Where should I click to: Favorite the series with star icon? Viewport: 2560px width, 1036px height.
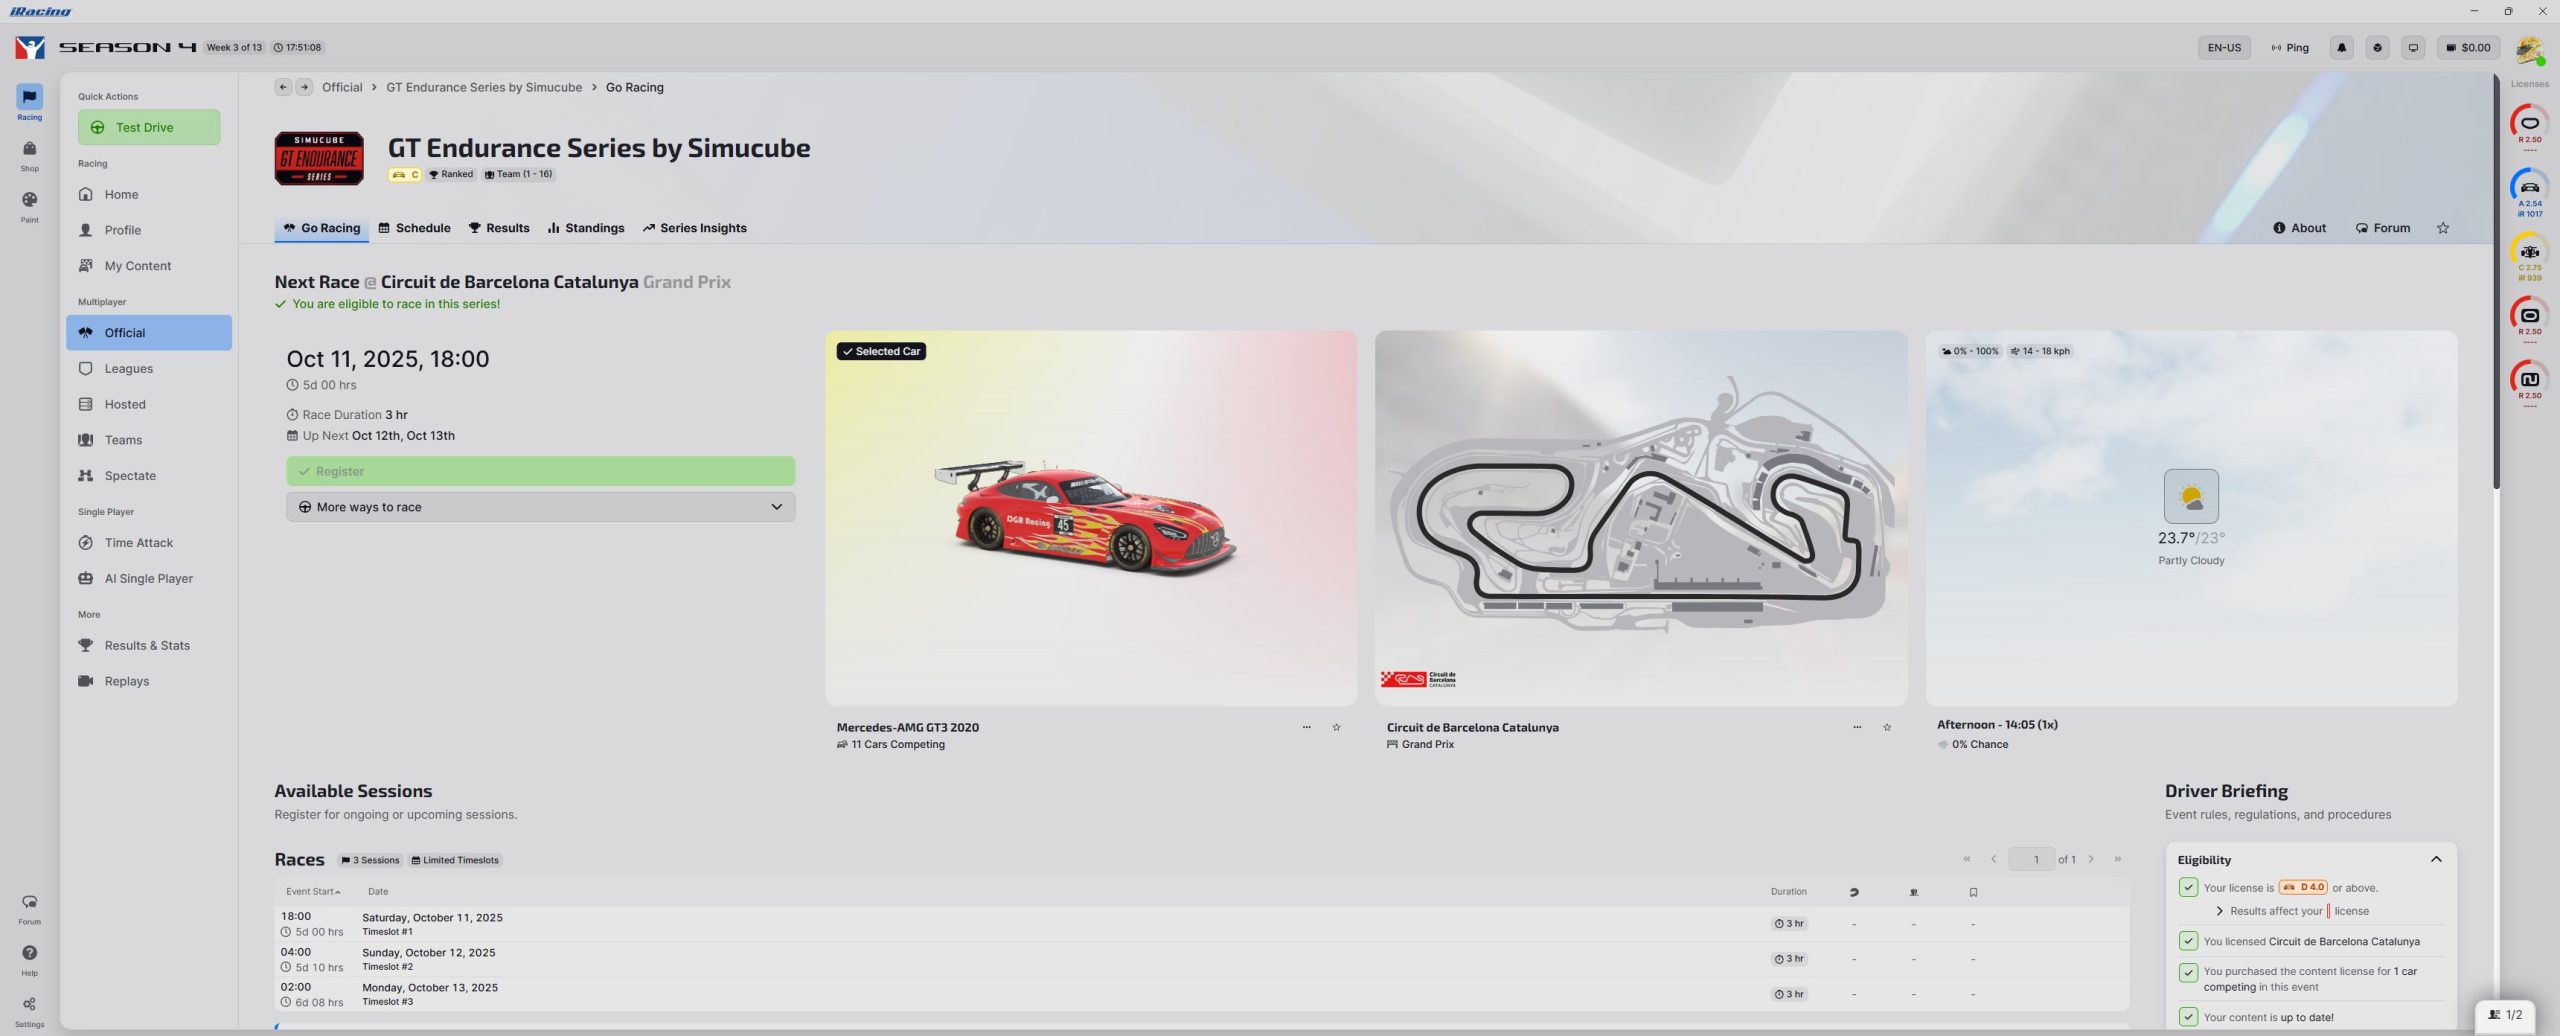point(2443,228)
